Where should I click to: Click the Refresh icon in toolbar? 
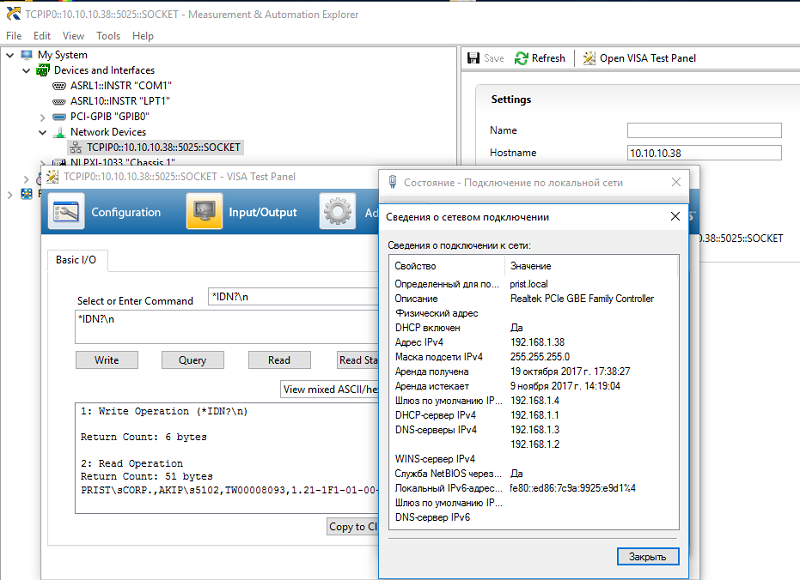point(522,58)
